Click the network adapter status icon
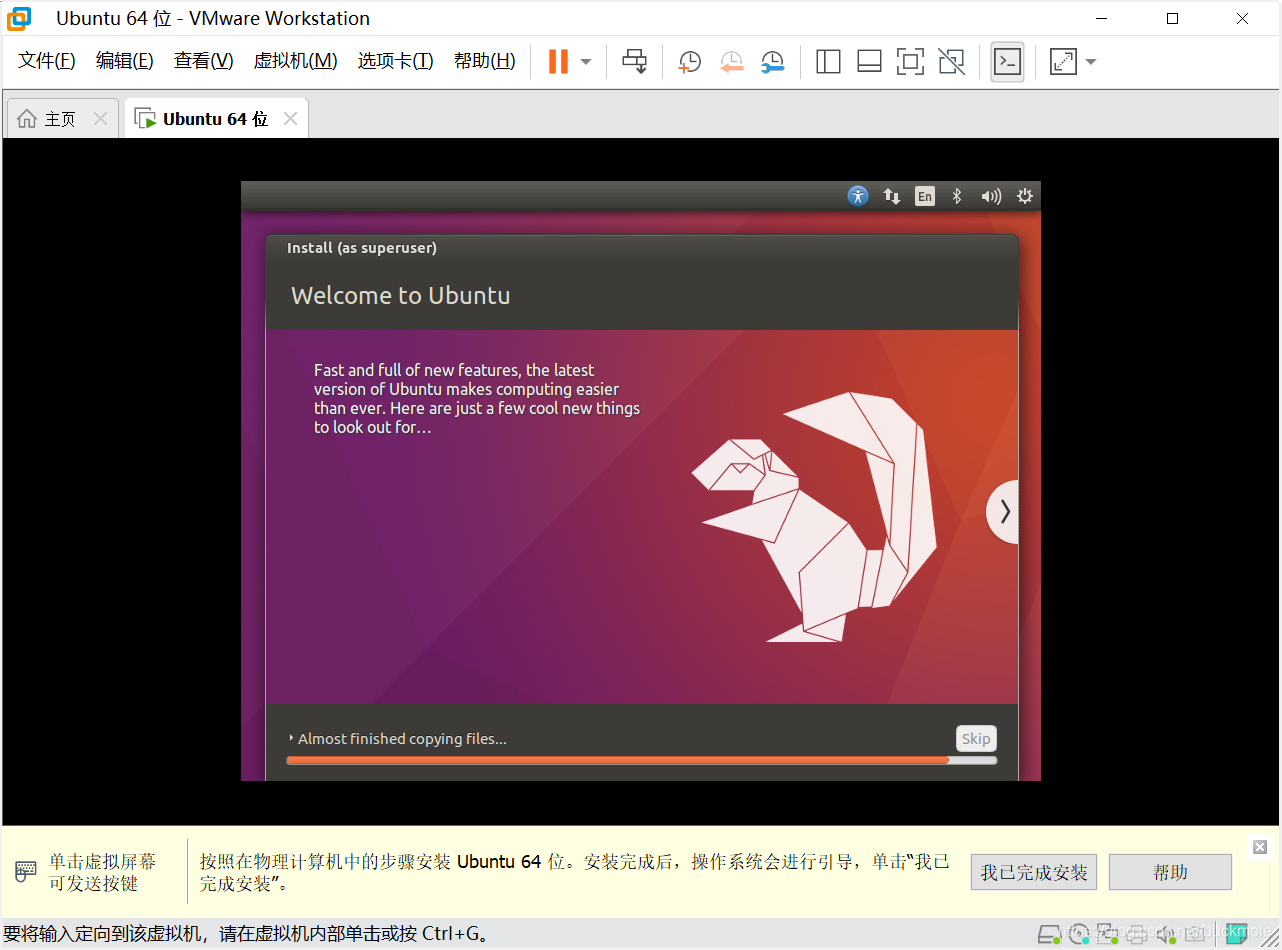The image size is (1282, 950). click(1107, 934)
